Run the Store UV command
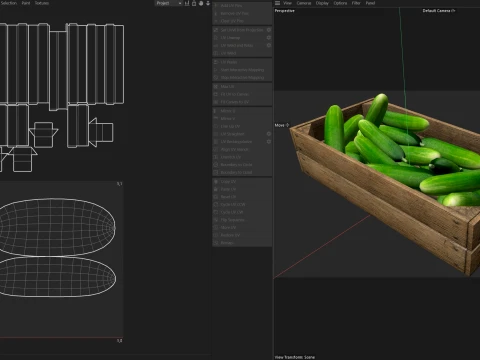This screenshot has width=480, height=360. (x=242, y=227)
